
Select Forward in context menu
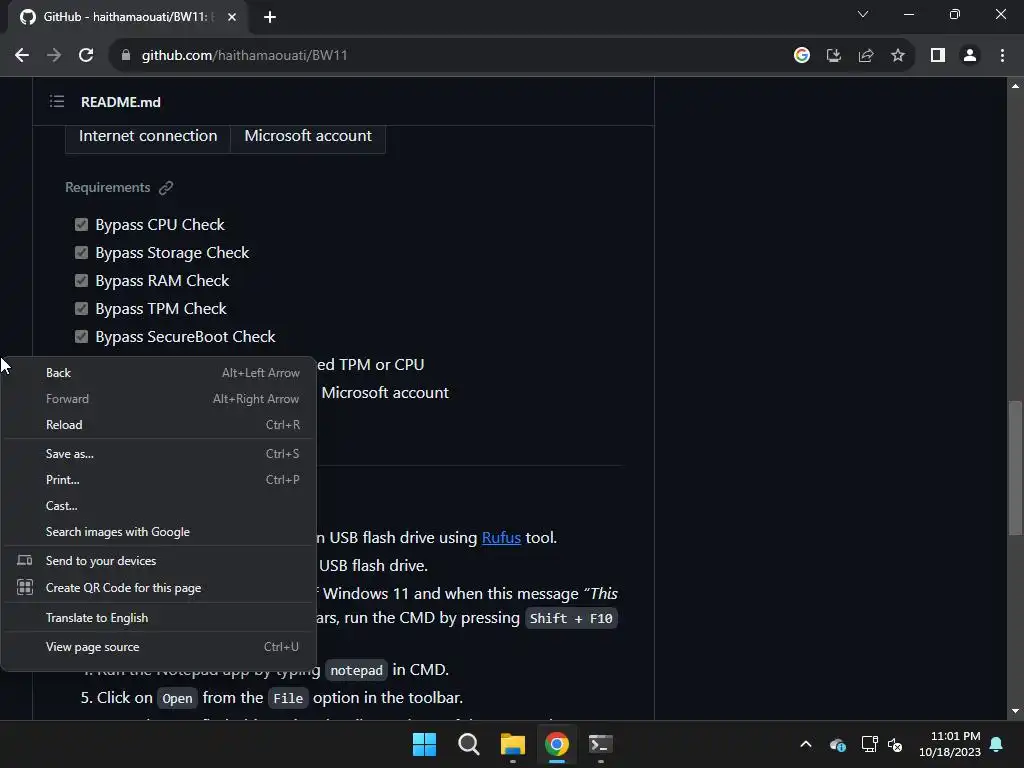click(159, 399)
